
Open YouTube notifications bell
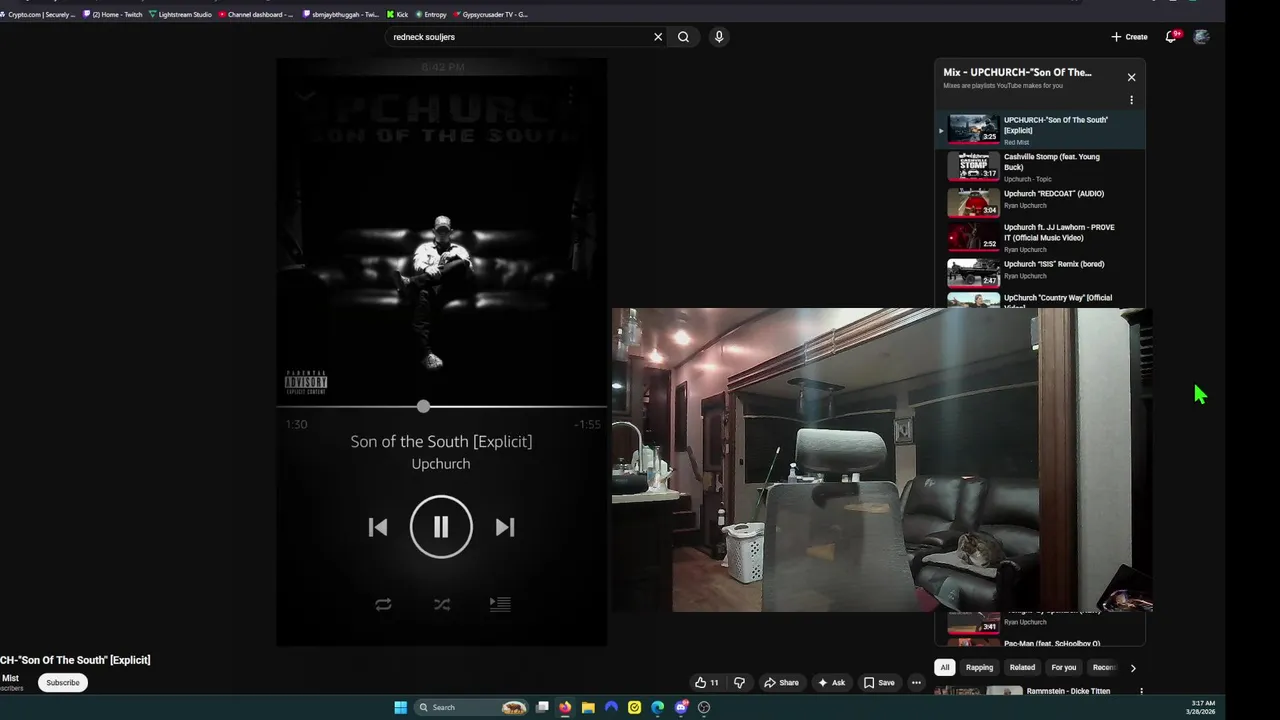click(x=1171, y=37)
